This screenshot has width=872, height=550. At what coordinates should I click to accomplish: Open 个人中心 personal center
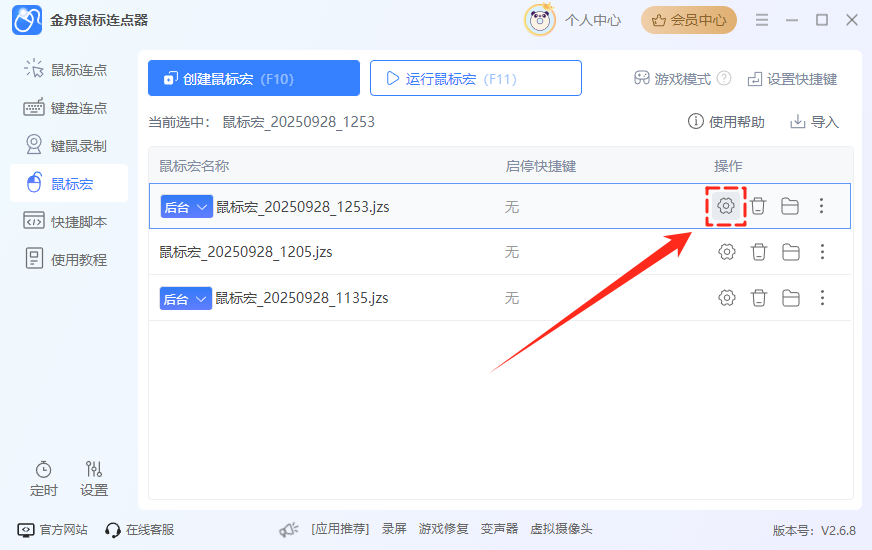(x=593, y=21)
